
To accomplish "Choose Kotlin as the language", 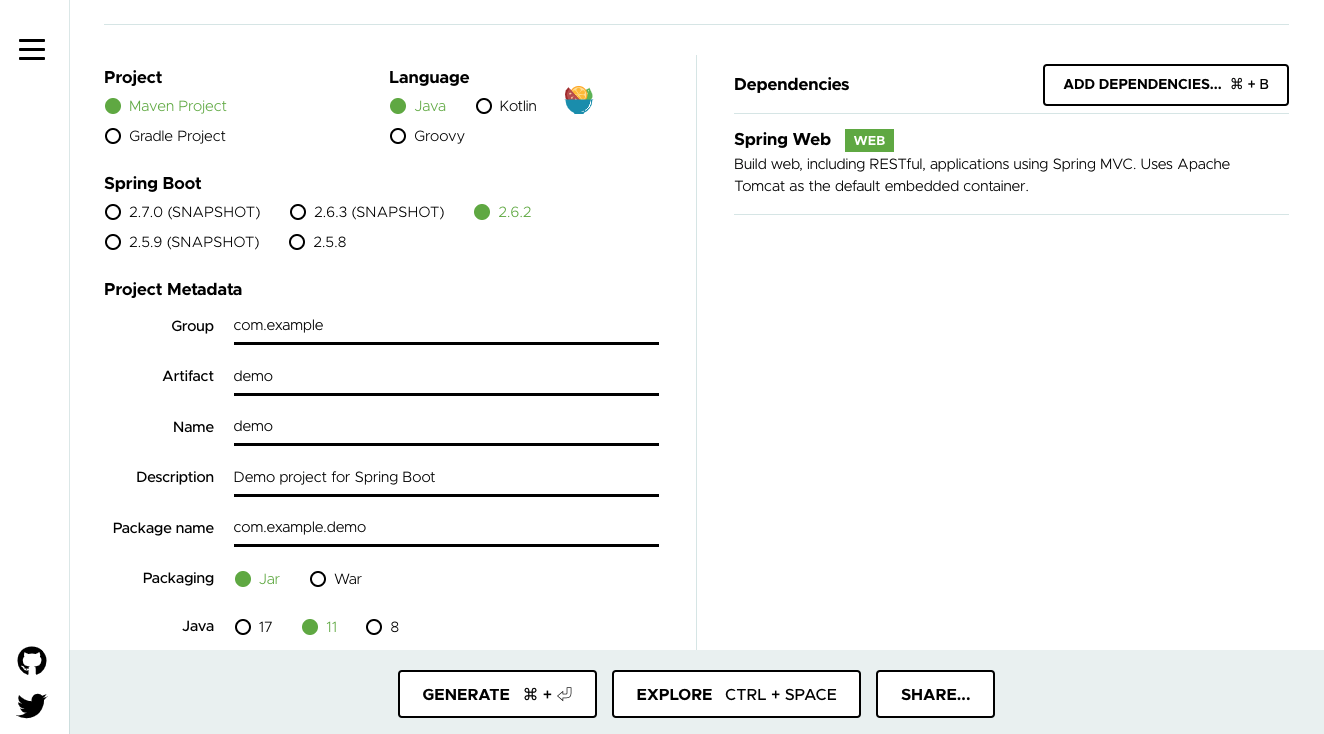I will point(506,106).
